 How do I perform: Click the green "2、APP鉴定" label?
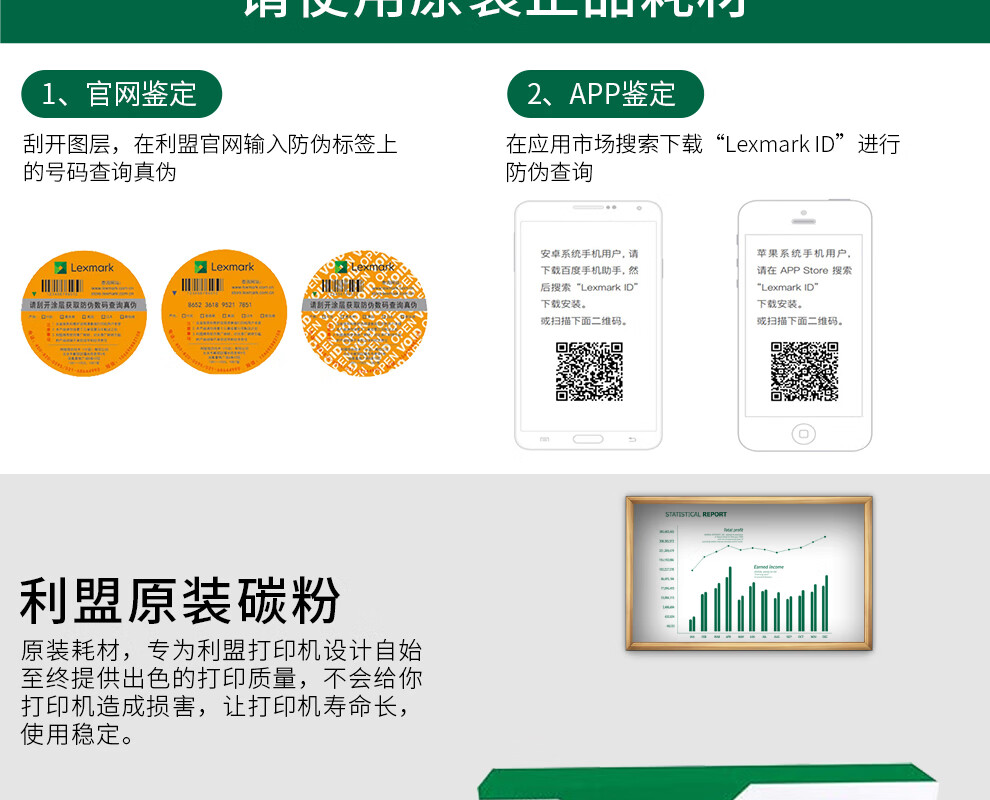(x=605, y=94)
